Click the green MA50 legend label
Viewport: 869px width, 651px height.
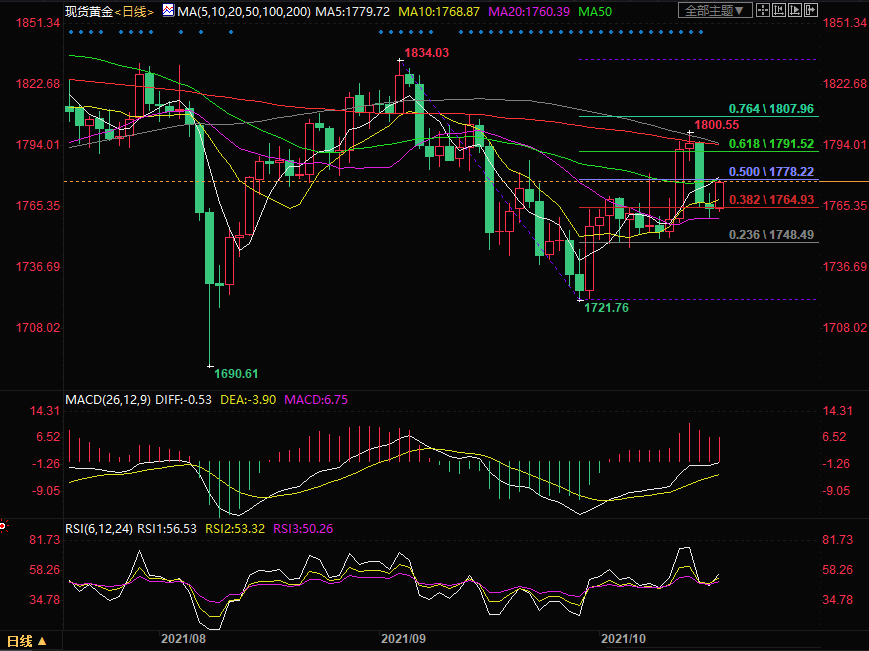[x=595, y=11]
